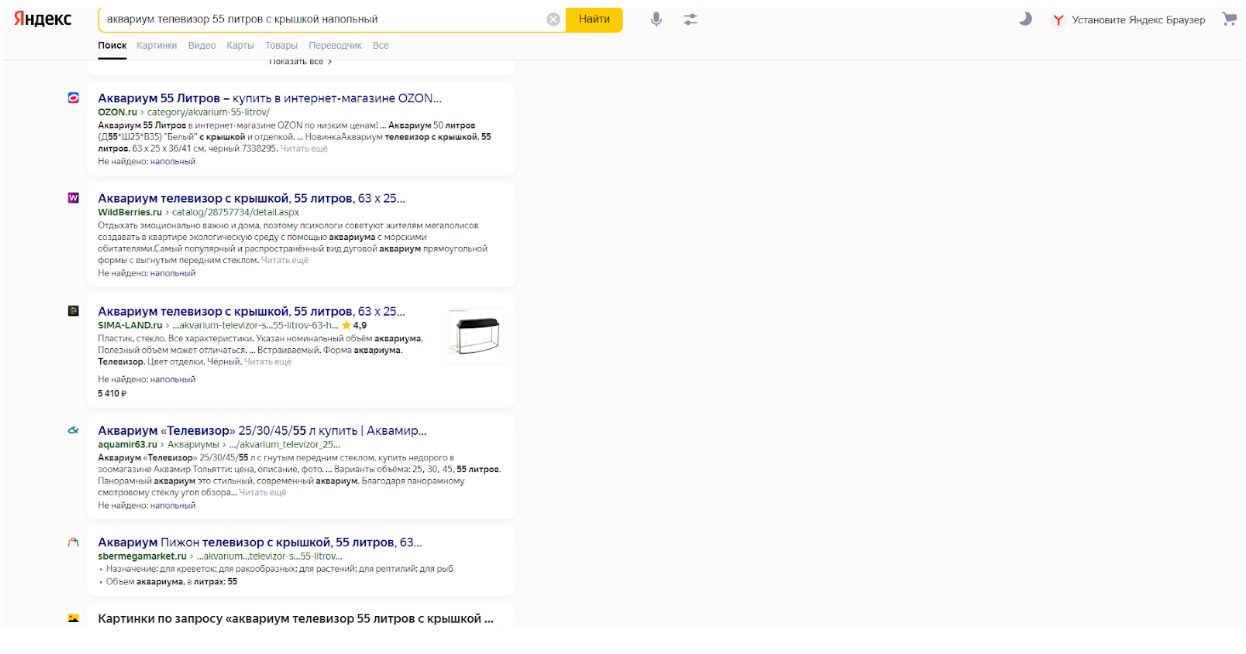Click the OZON favicon
This screenshot has height=654, width=1246.
coord(73,98)
